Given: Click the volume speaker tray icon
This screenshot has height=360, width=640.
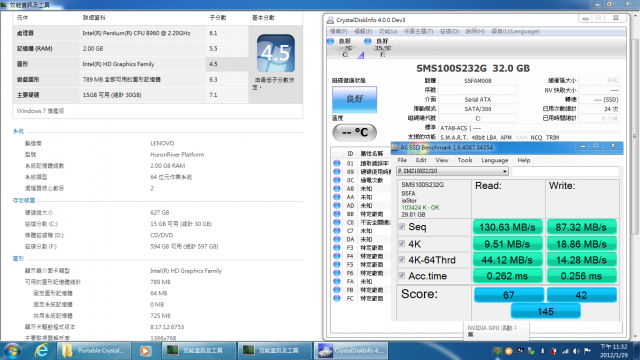Looking at the screenshot, I should coord(576,351).
